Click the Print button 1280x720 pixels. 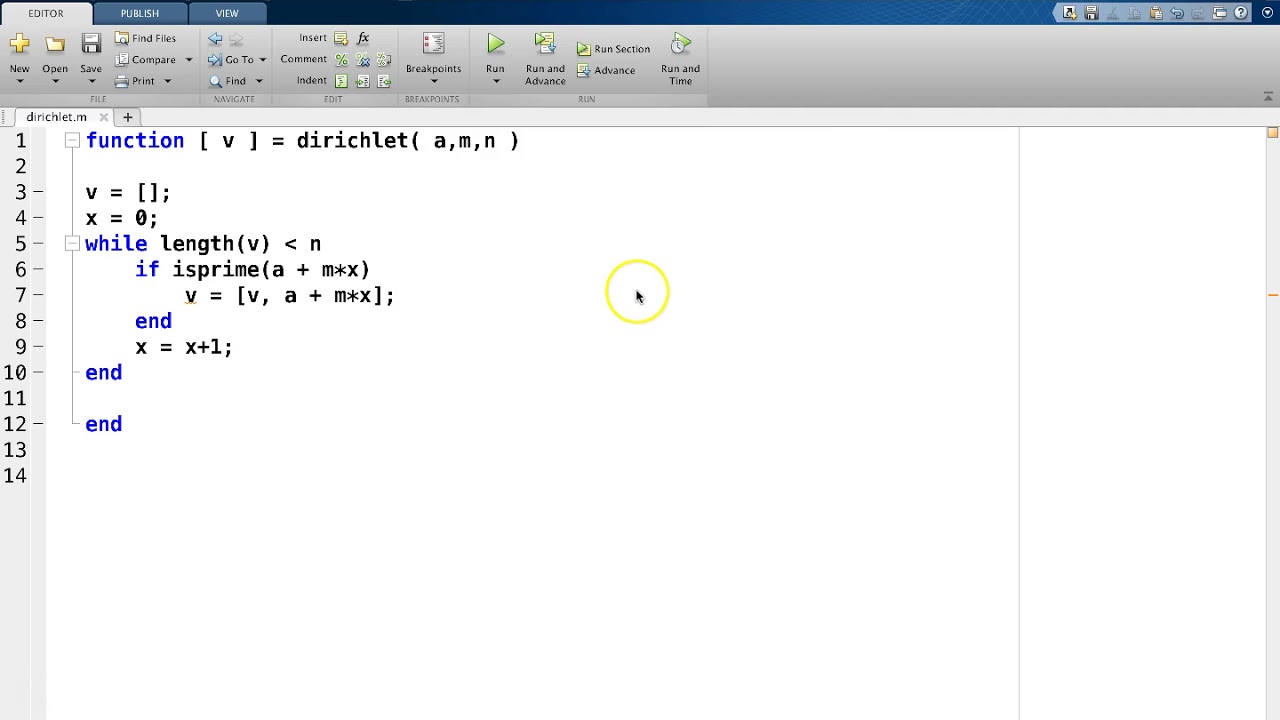pyautogui.click(x=135, y=81)
